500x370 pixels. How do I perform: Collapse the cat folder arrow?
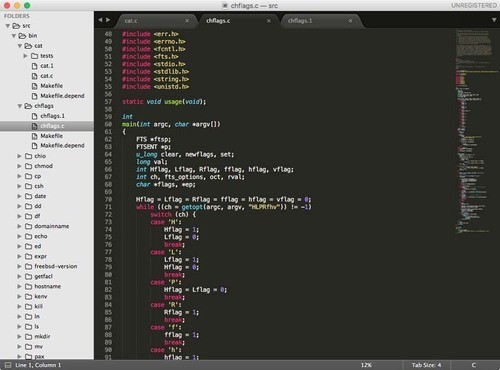click(20, 46)
